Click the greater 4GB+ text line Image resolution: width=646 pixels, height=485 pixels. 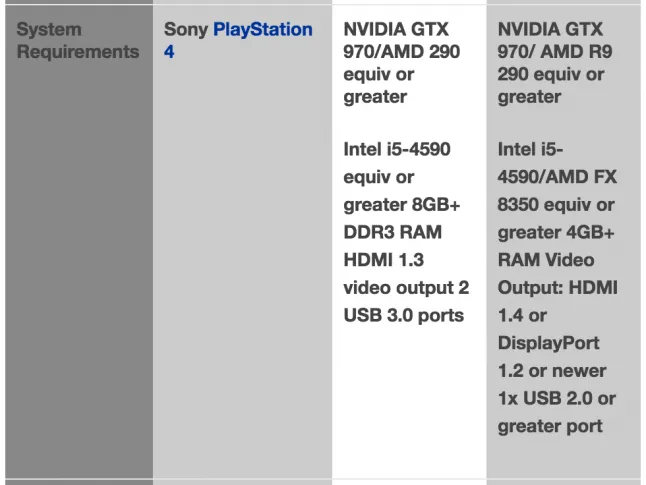[556, 232]
